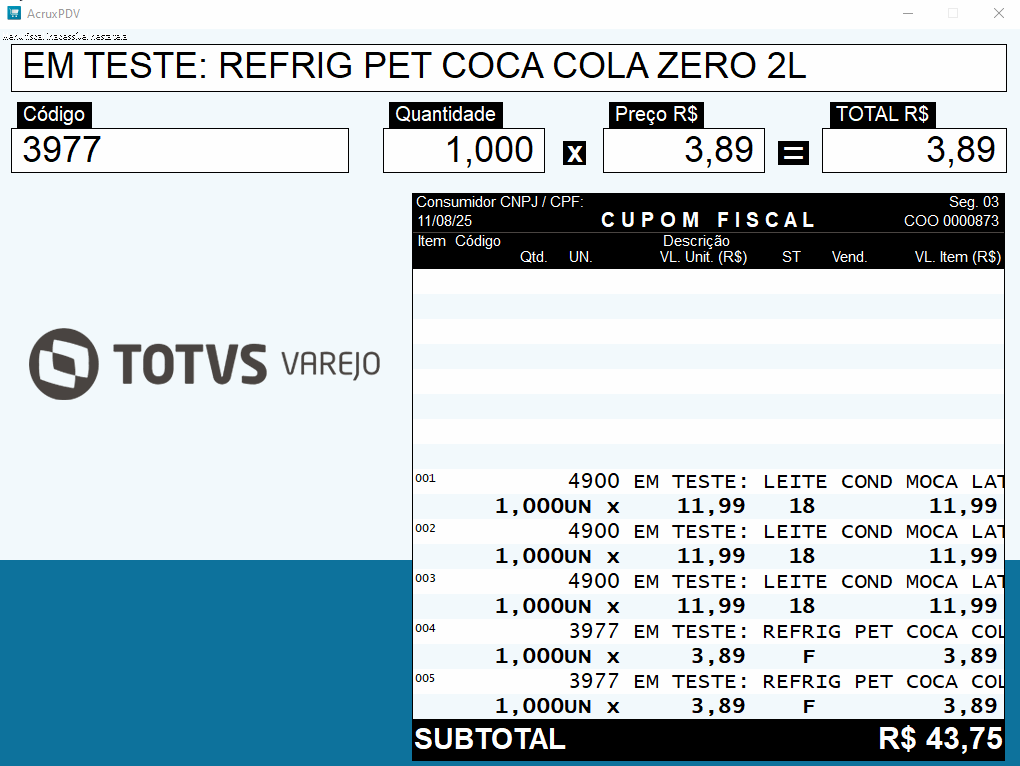1020x766 pixels.
Task: Click the Preço R$ field showing 3,89
Action: pos(684,150)
